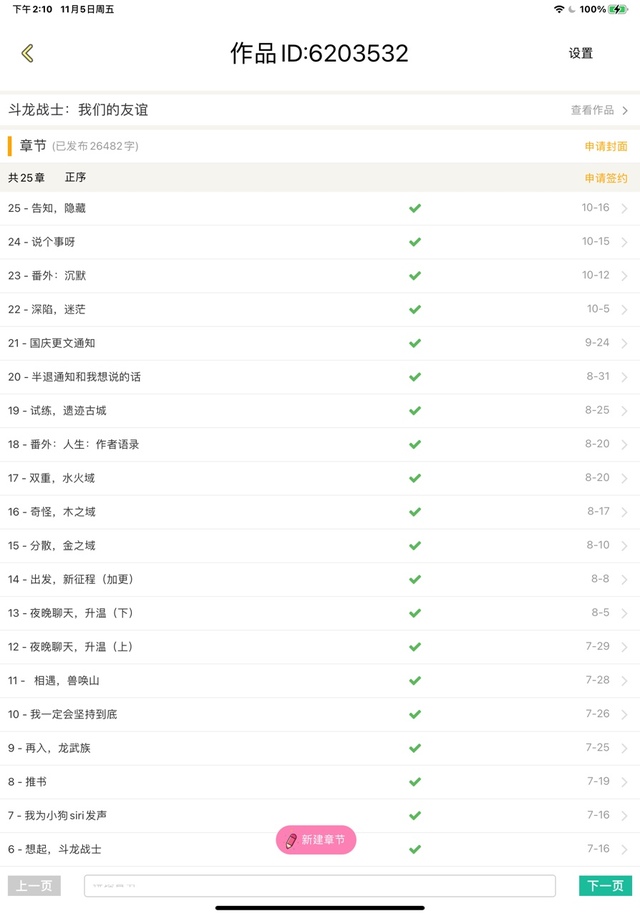
Task: Click green checkmark for chapter 8 推书
Action: [x=415, y=782]
